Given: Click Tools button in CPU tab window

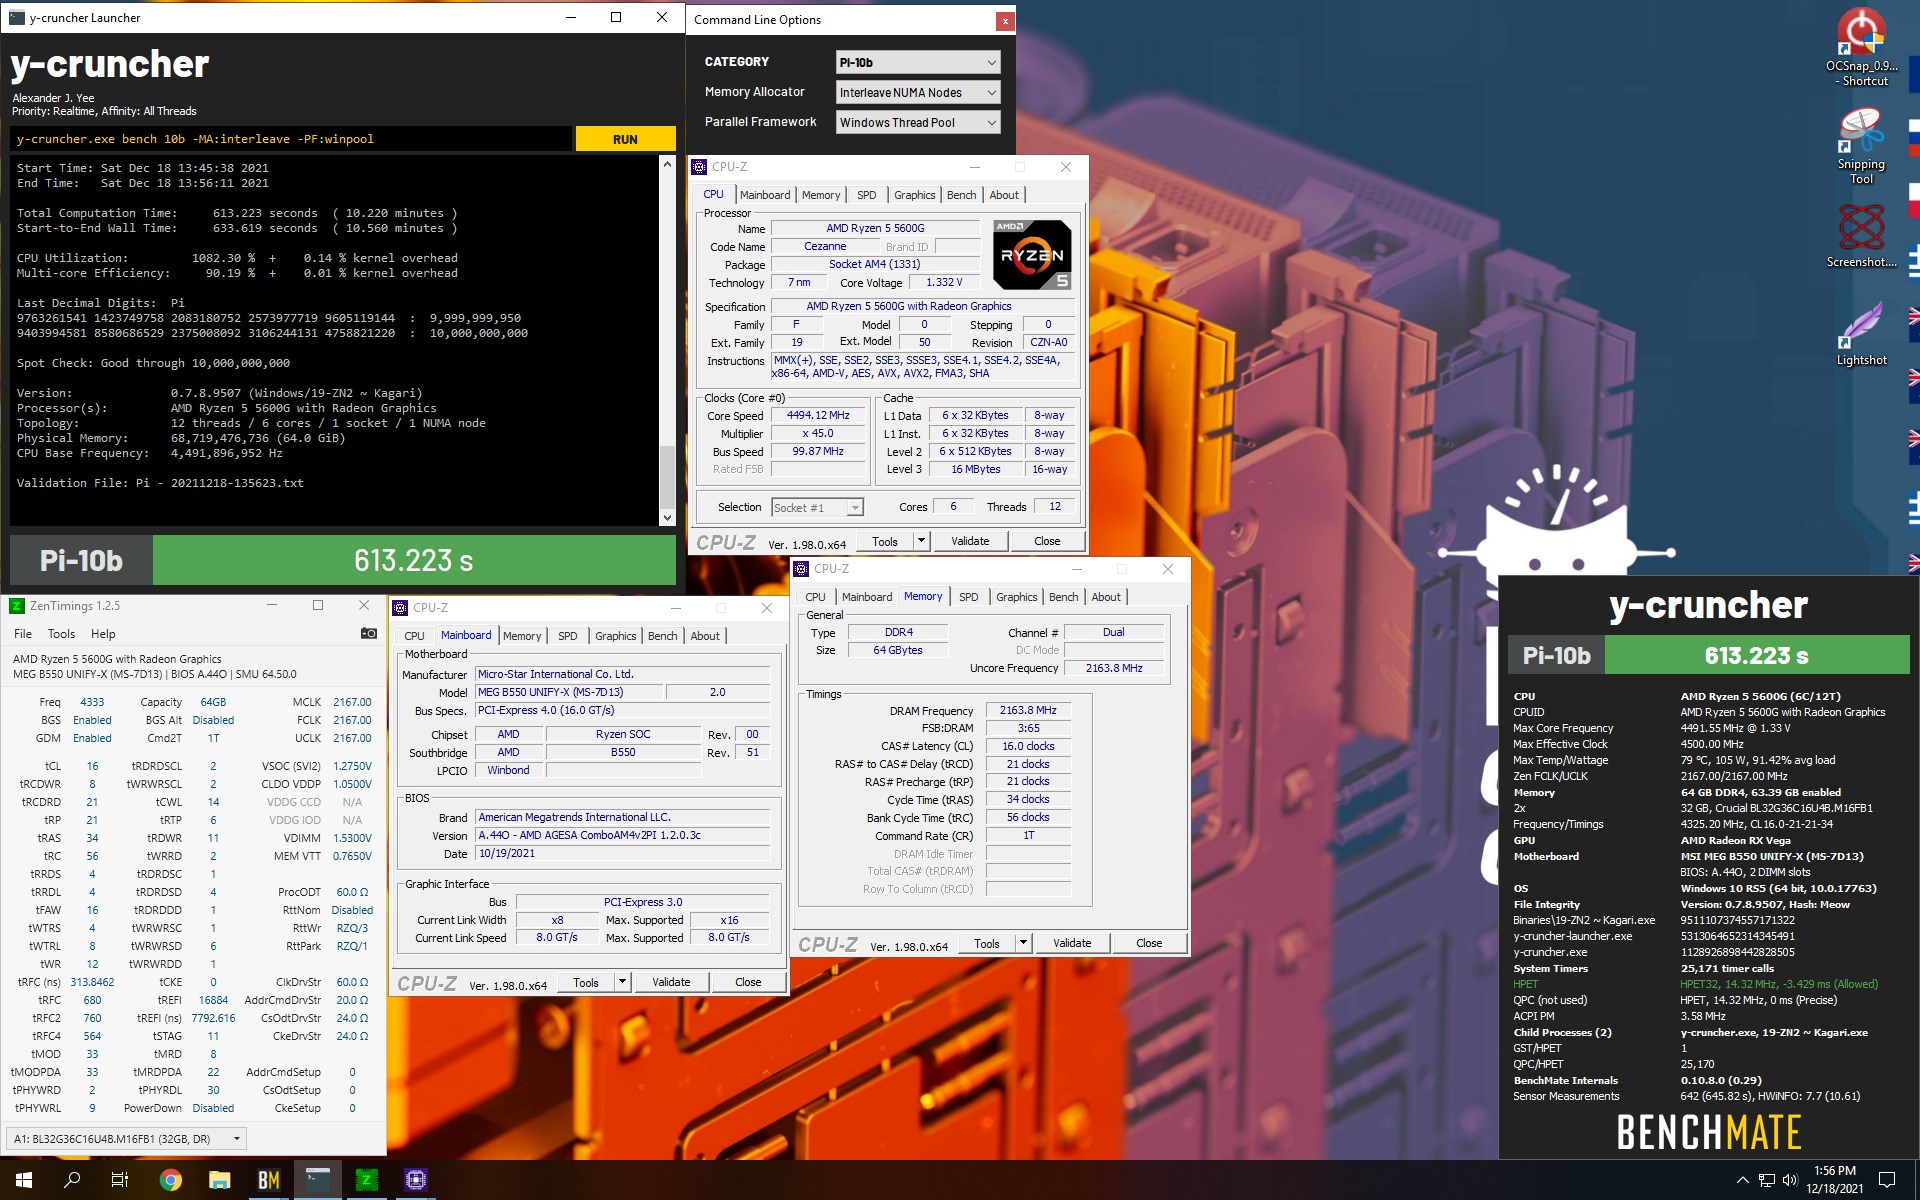Looking at the screenshot, I should (885, 541).
